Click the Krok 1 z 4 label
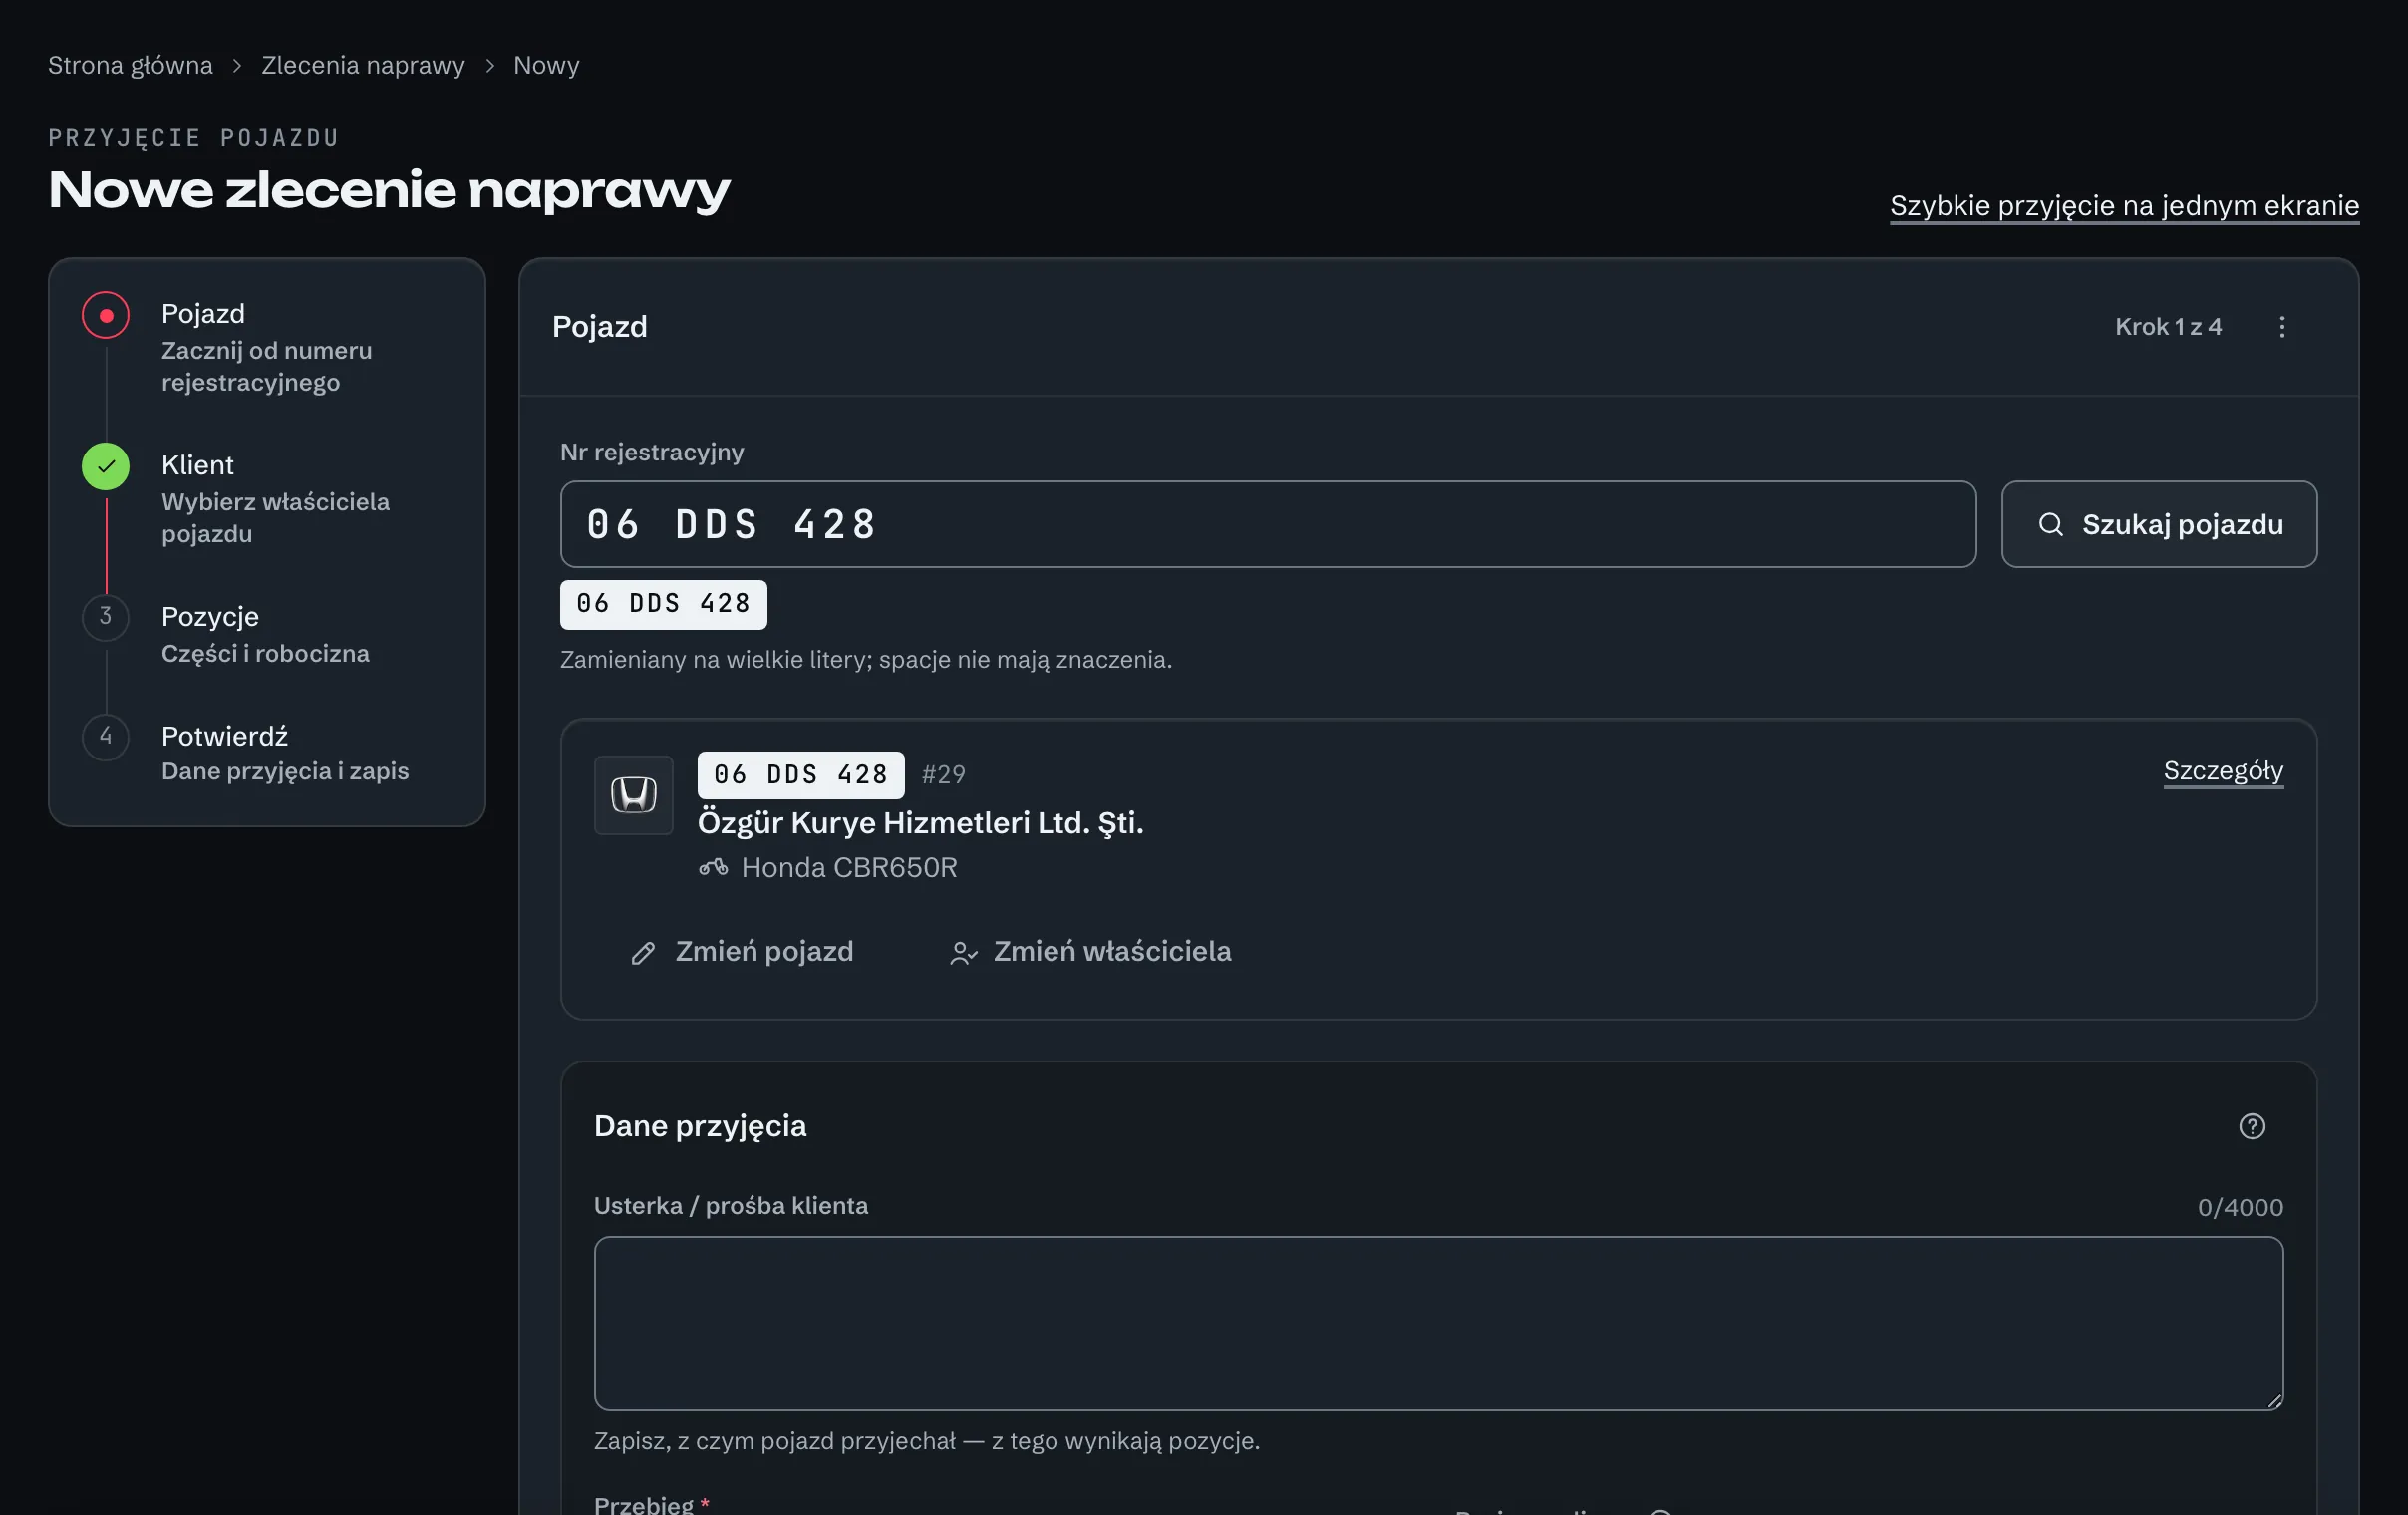Viewport: 2408px width, 1515px height. click(2167, 327)
